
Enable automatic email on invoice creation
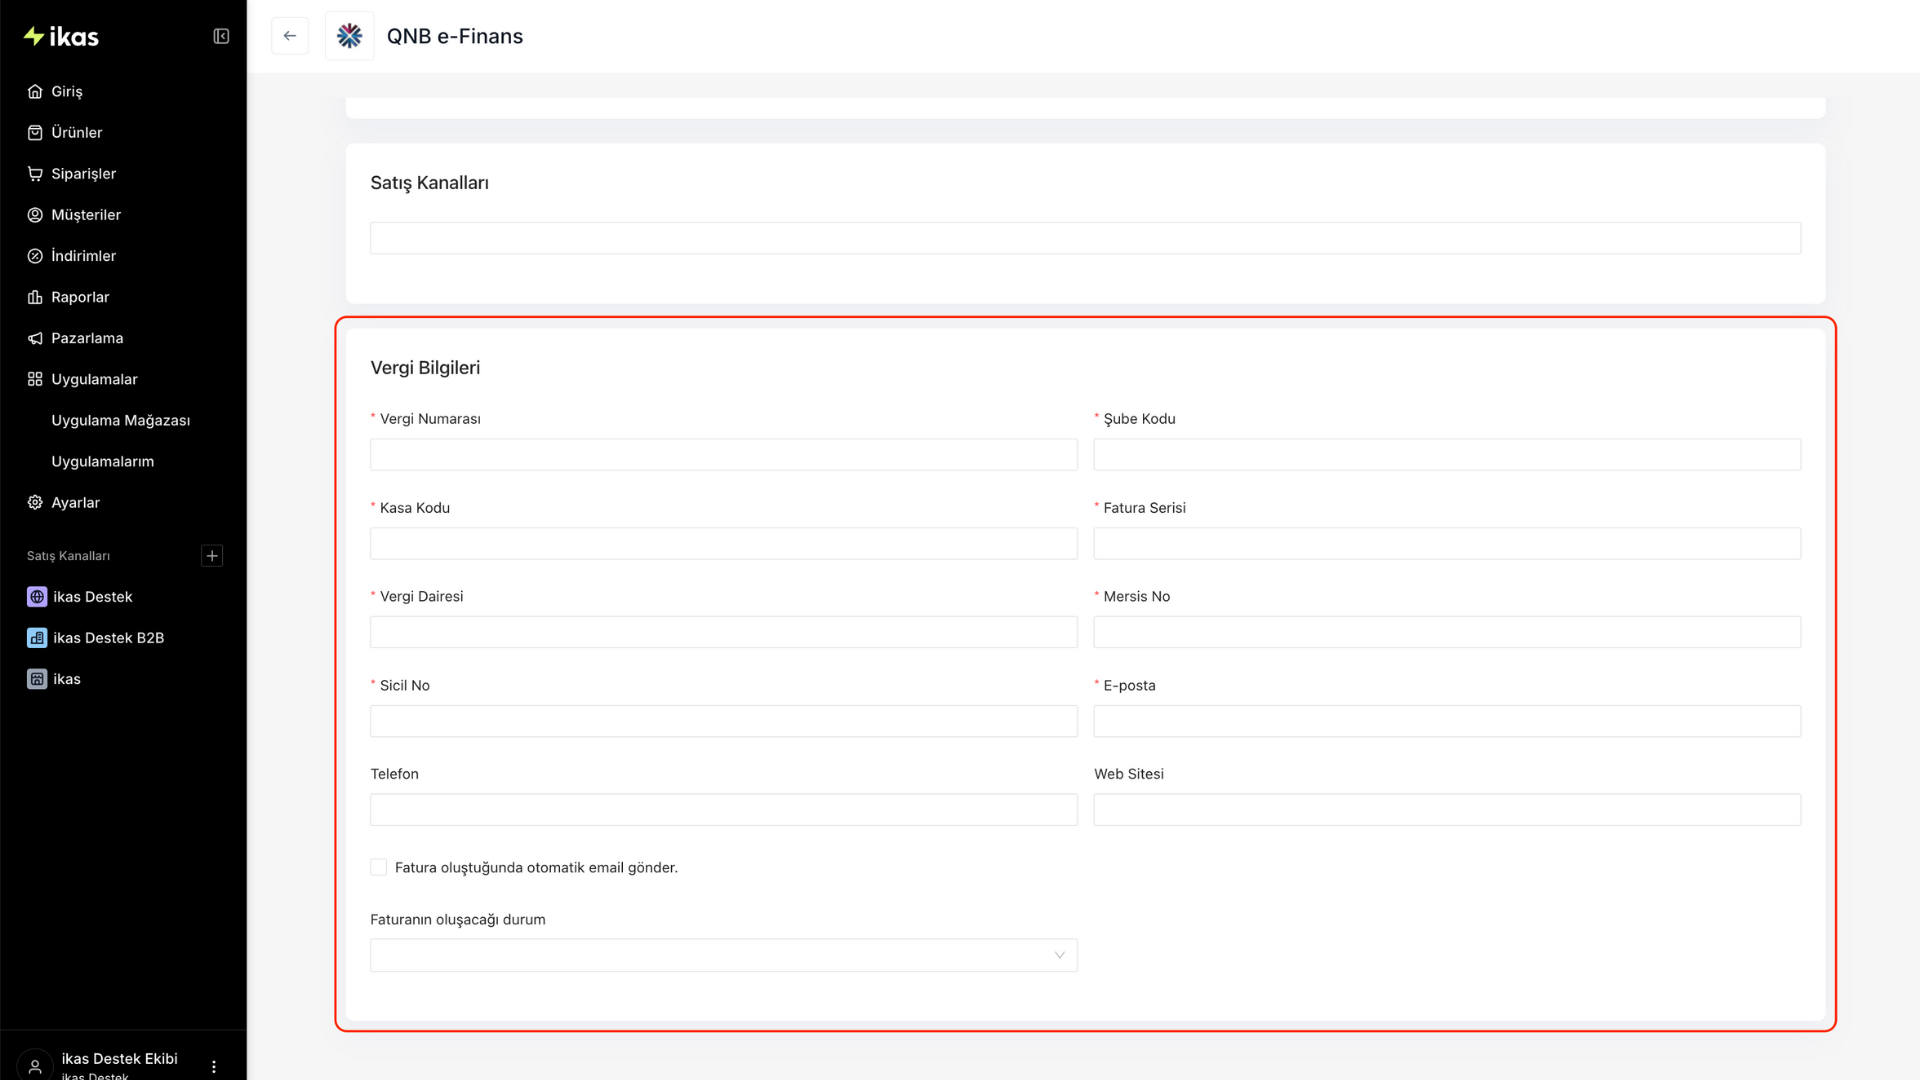pos(379,867)
